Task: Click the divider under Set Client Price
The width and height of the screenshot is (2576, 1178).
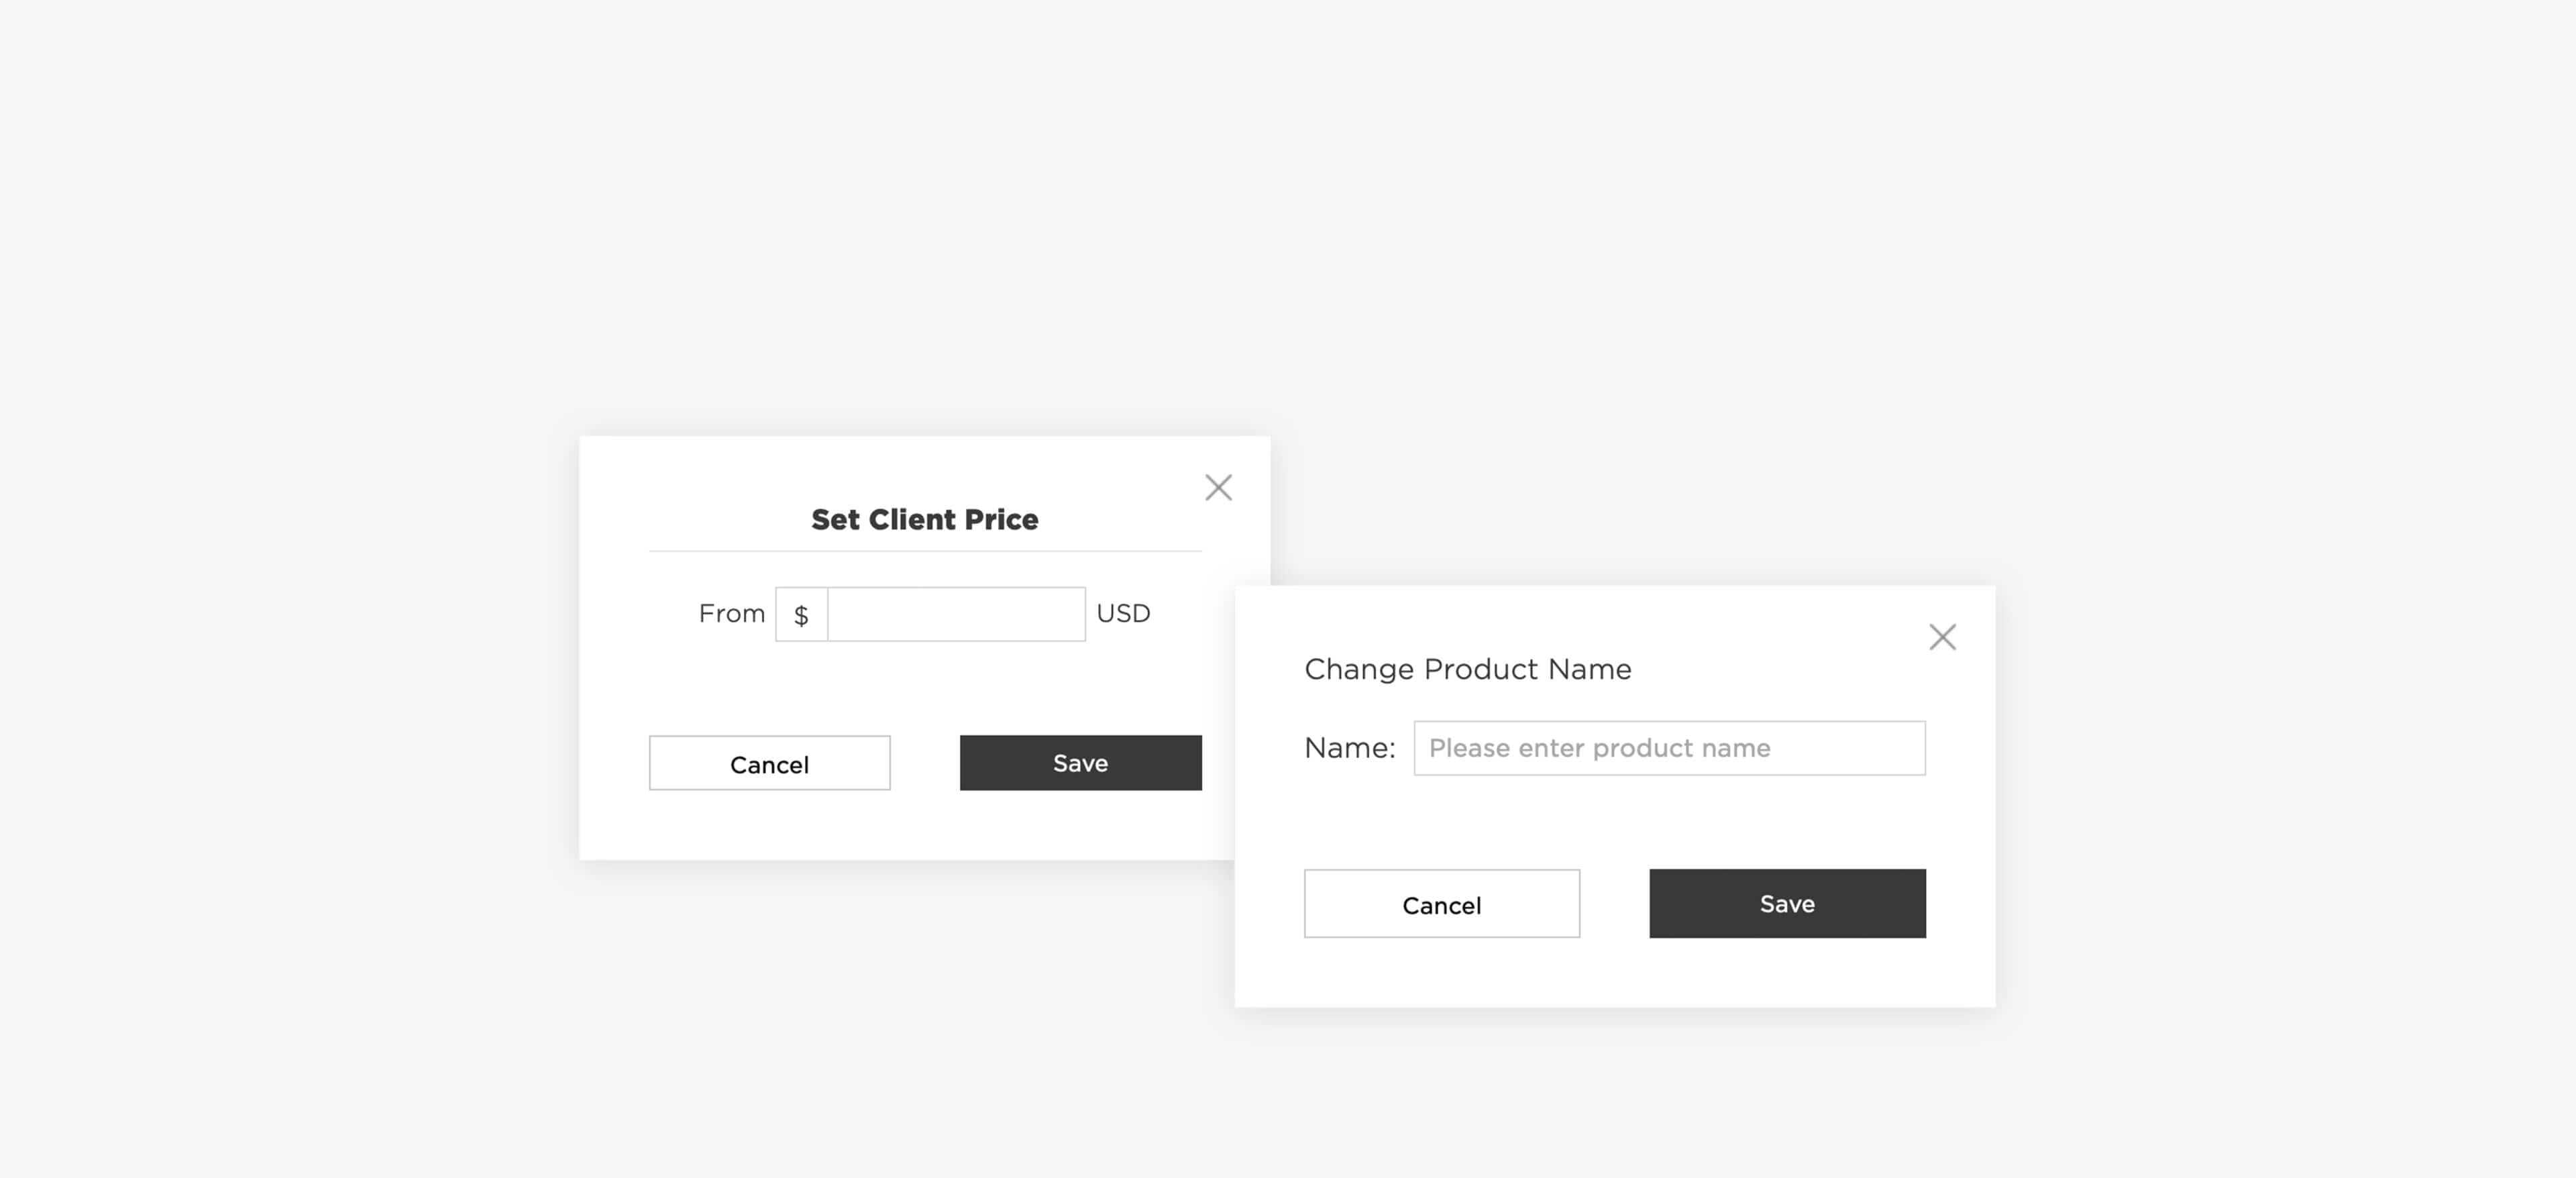Action: 924,549
